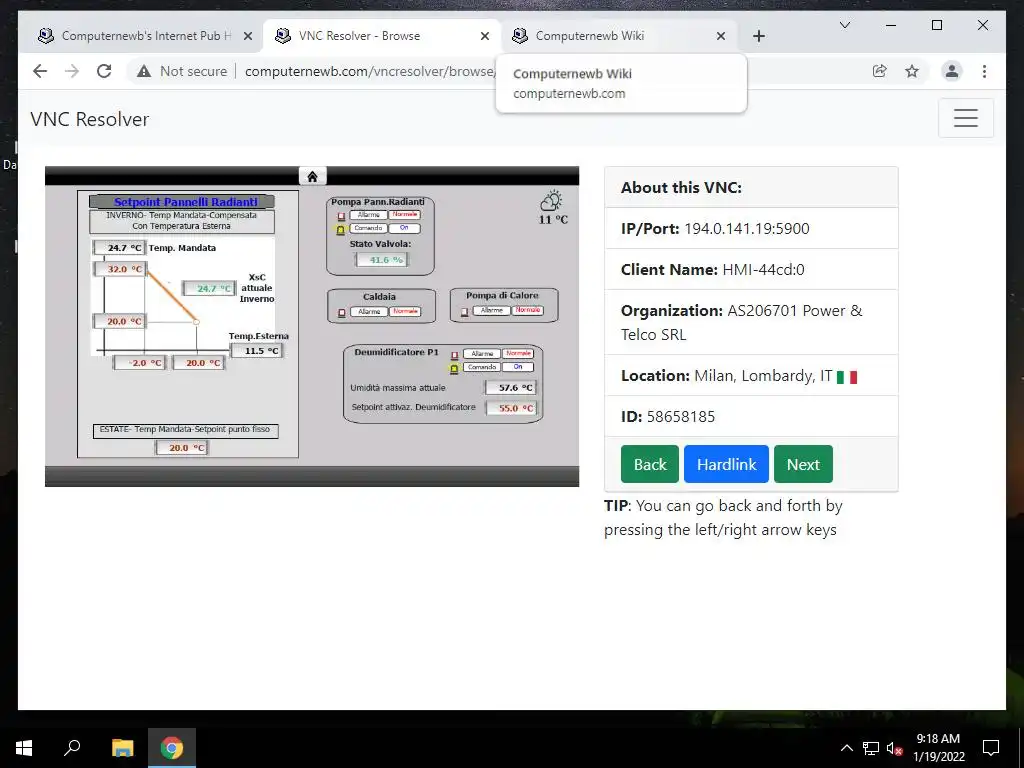Click Pompa Pann.Radianti Comando On indicator
This screenshot has width=1024, height=768.
coord(404,228)
